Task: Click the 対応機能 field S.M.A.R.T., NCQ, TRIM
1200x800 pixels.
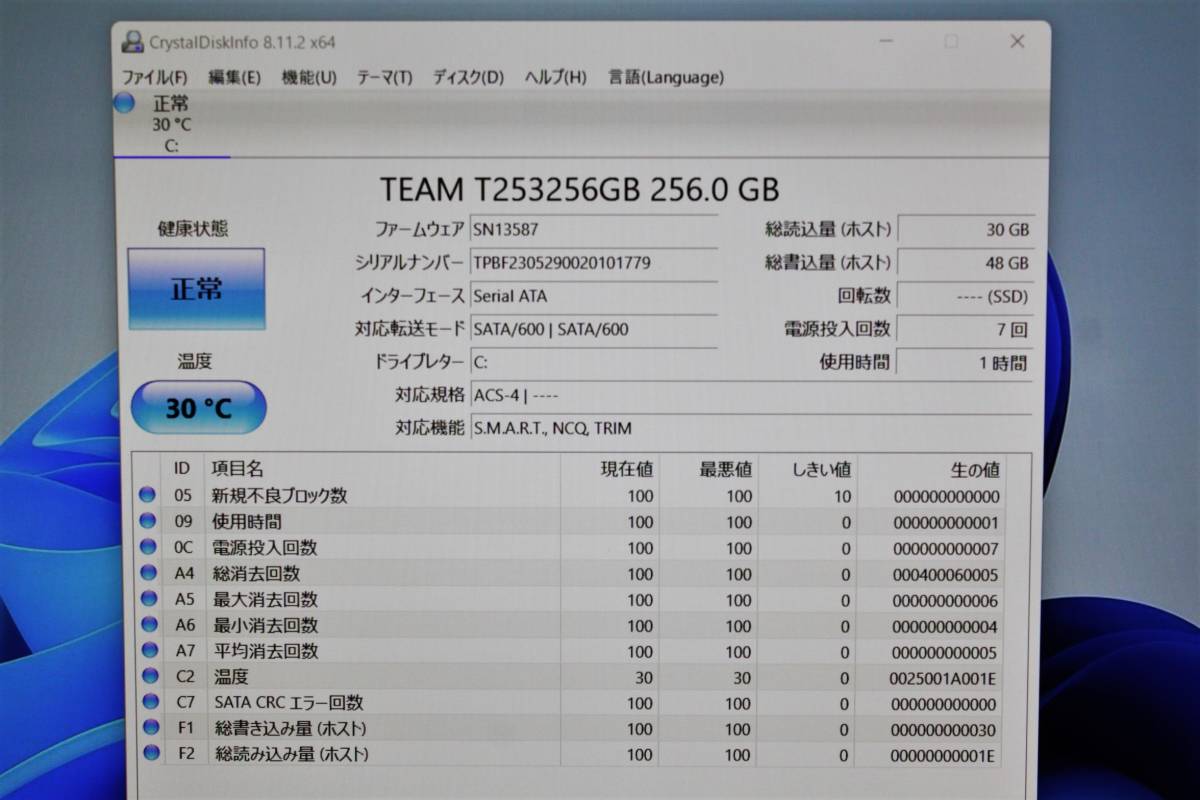Action: tap(750, 428)
